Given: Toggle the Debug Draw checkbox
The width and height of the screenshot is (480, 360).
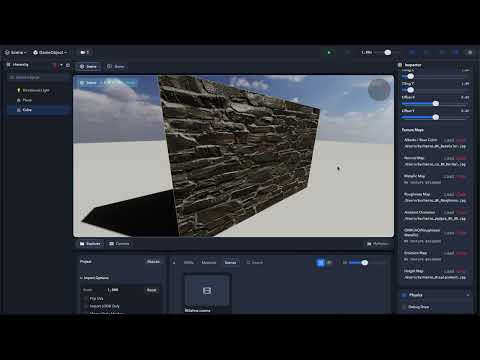Looking at the screenshot, I should (404, 307).
